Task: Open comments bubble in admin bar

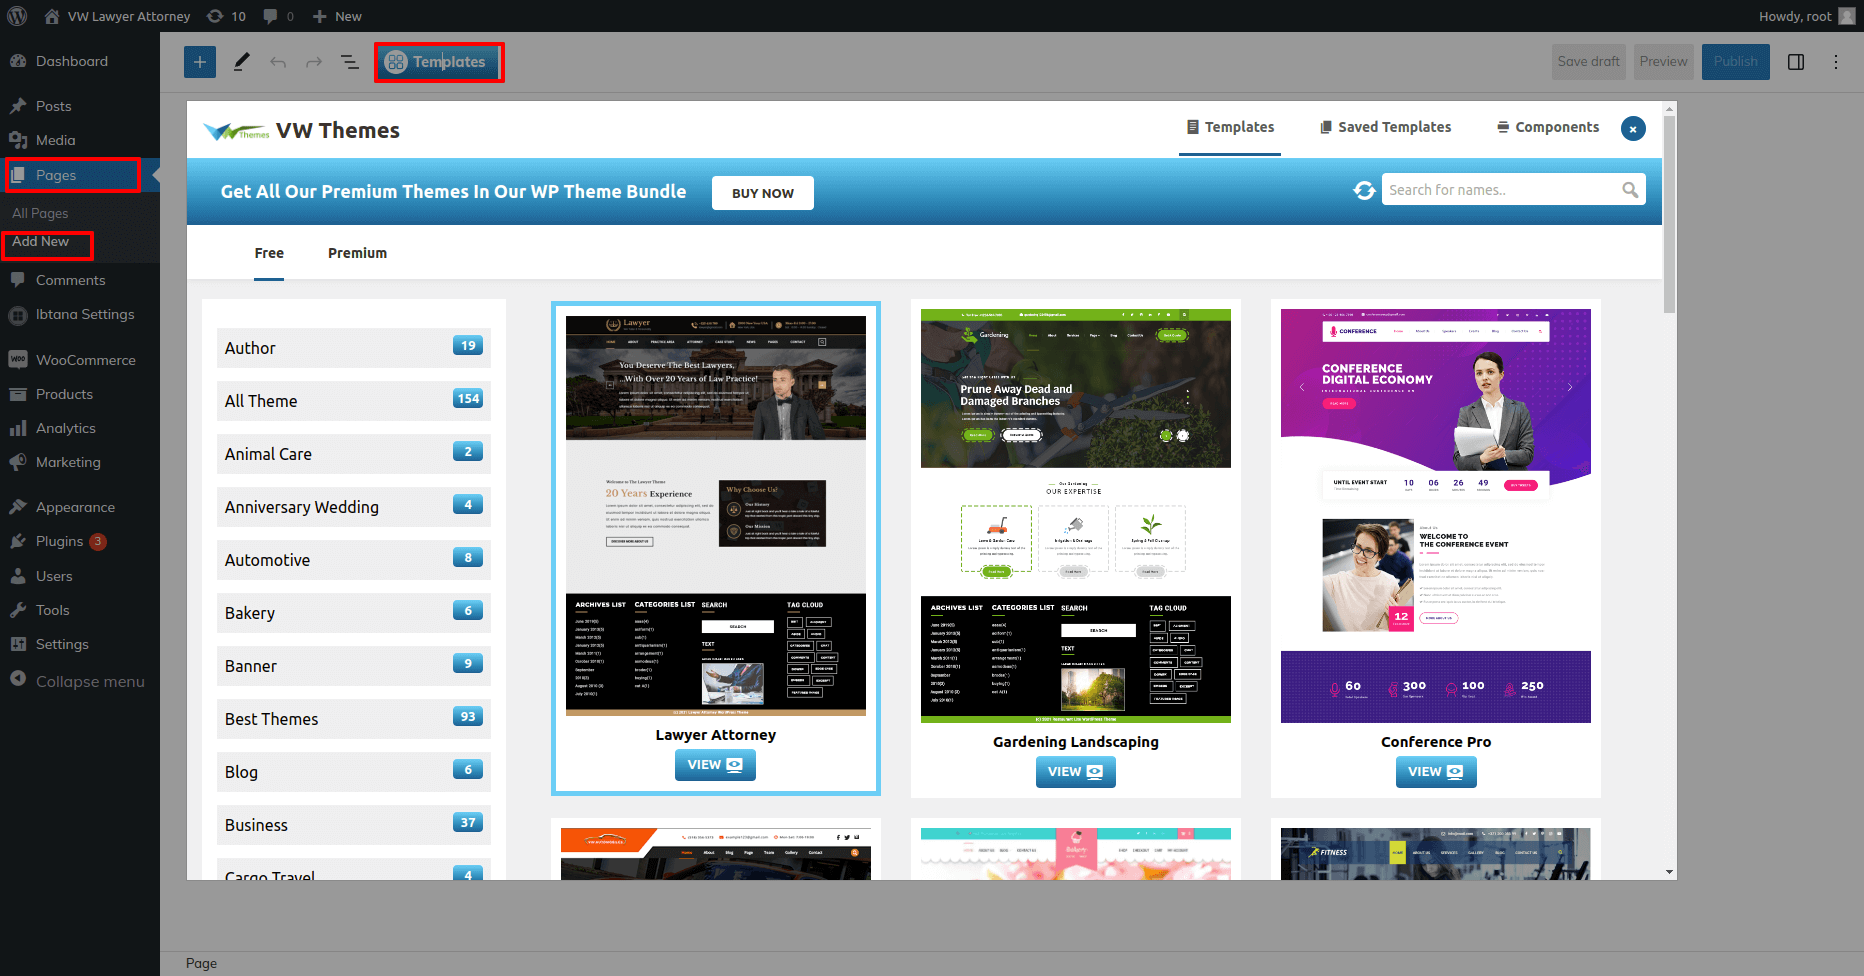Action: point(278,16)
